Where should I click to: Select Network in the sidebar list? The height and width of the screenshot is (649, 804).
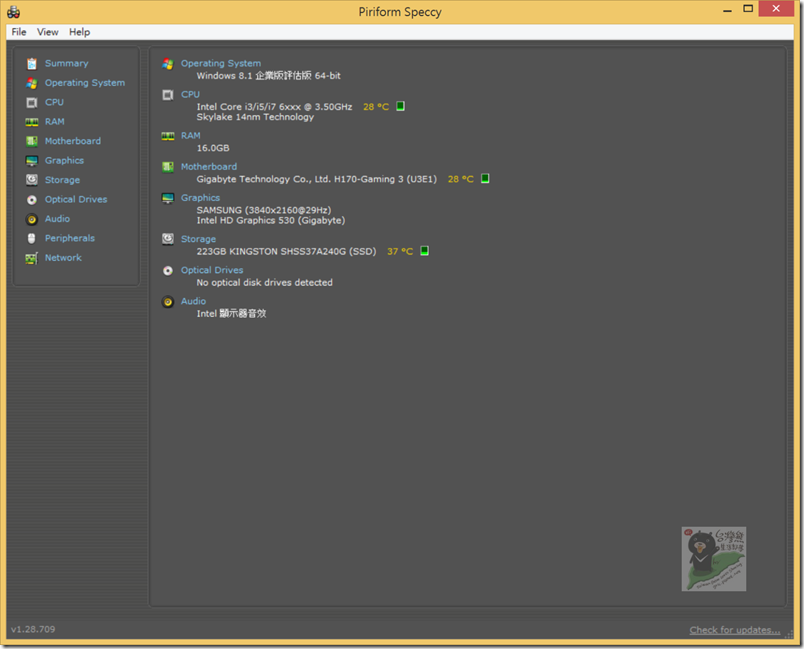coord(63,258)
